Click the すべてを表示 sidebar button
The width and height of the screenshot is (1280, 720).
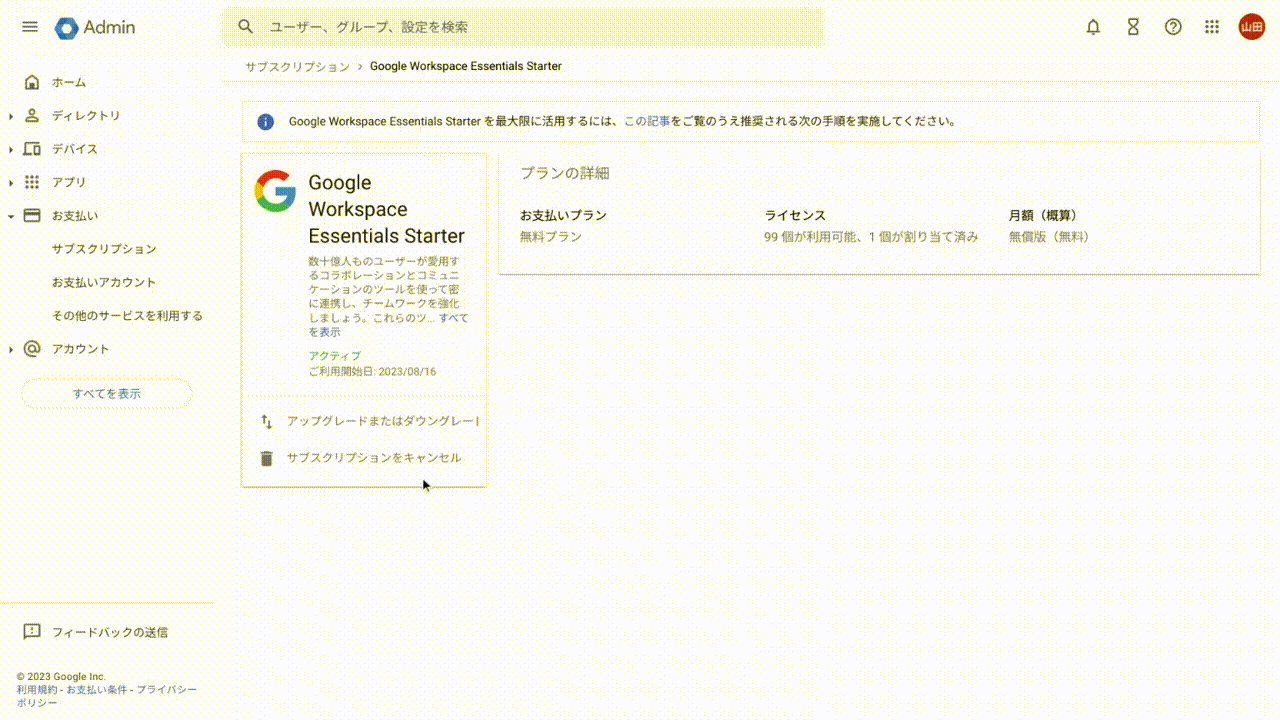point(107,393)
